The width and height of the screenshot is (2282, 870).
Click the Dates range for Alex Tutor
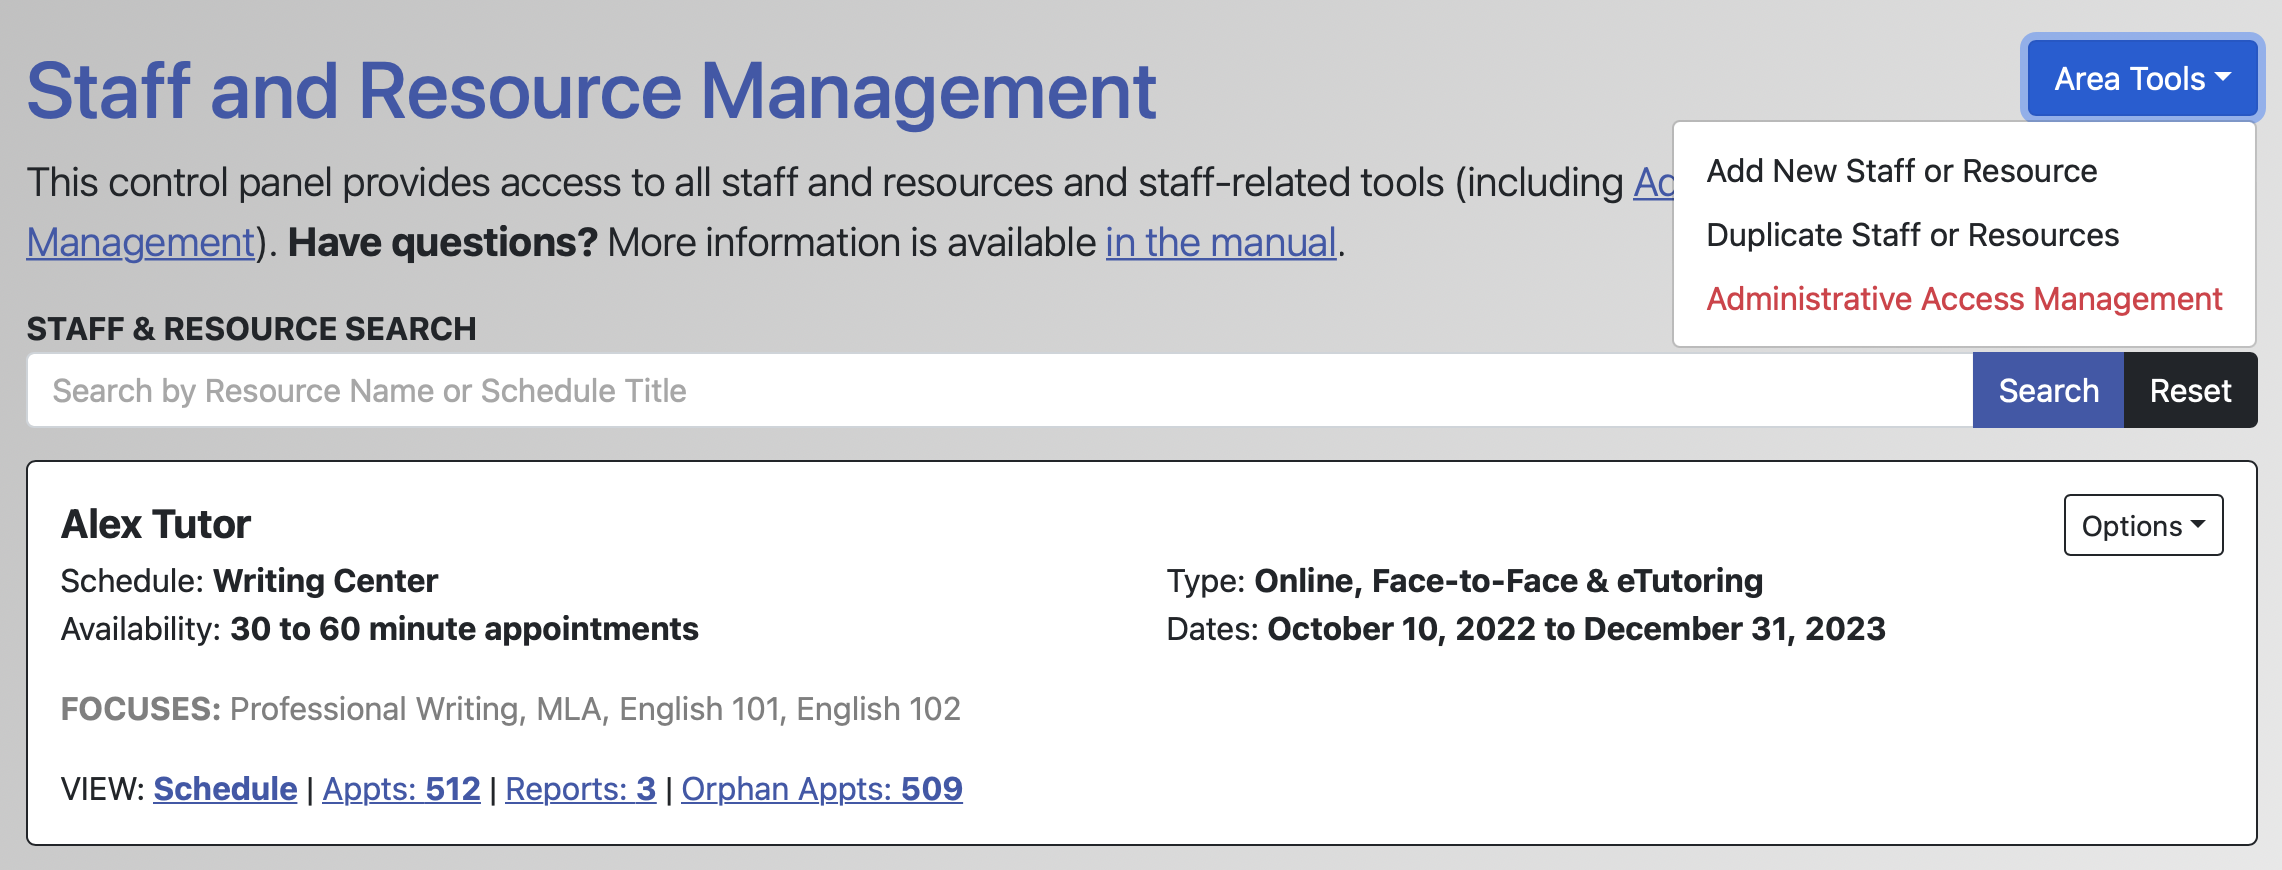(1575, 629)
